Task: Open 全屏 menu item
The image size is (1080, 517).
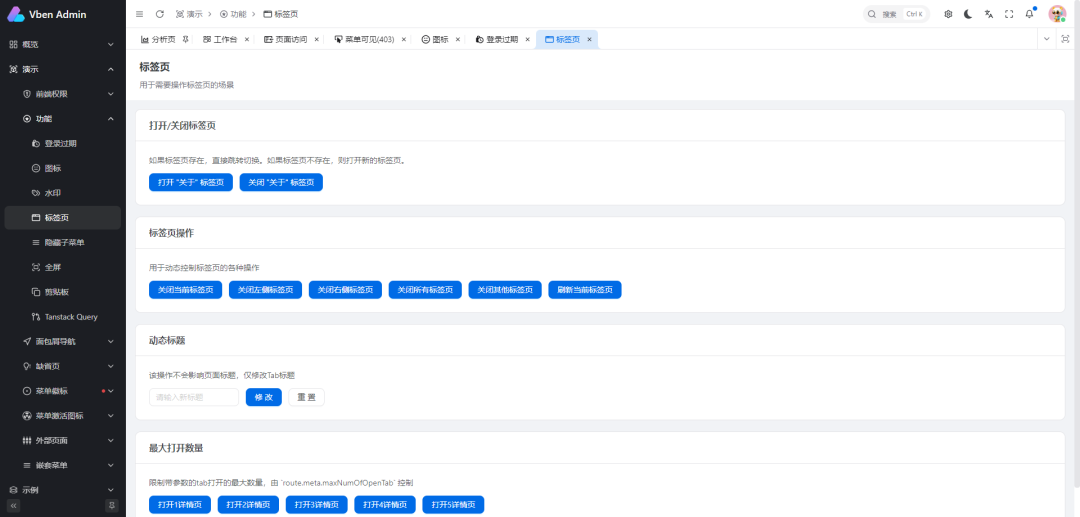Action: click(63, 267)
